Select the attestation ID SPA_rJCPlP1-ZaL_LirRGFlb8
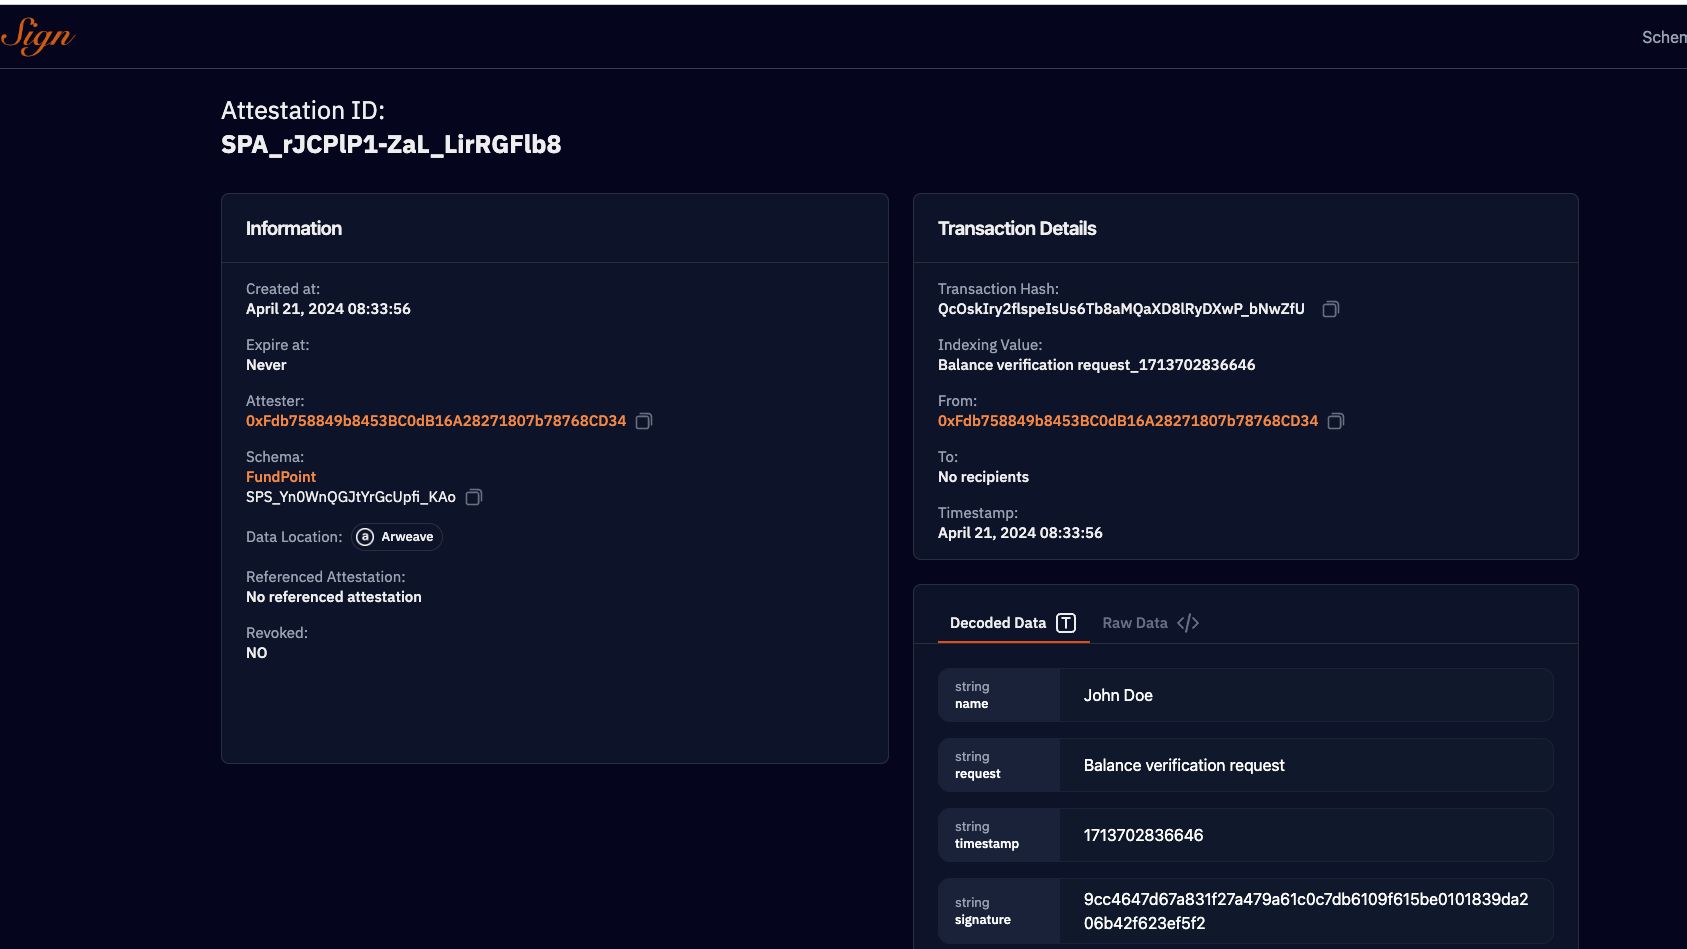Screen dimensions: 1687x949 pyautogui.click(x=391, y=145)
